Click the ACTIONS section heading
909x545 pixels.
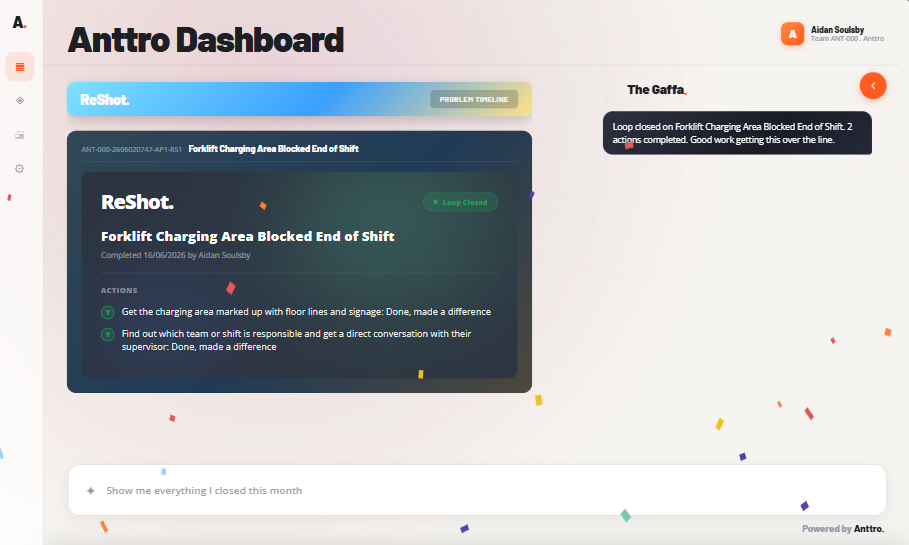coord(119,290)
